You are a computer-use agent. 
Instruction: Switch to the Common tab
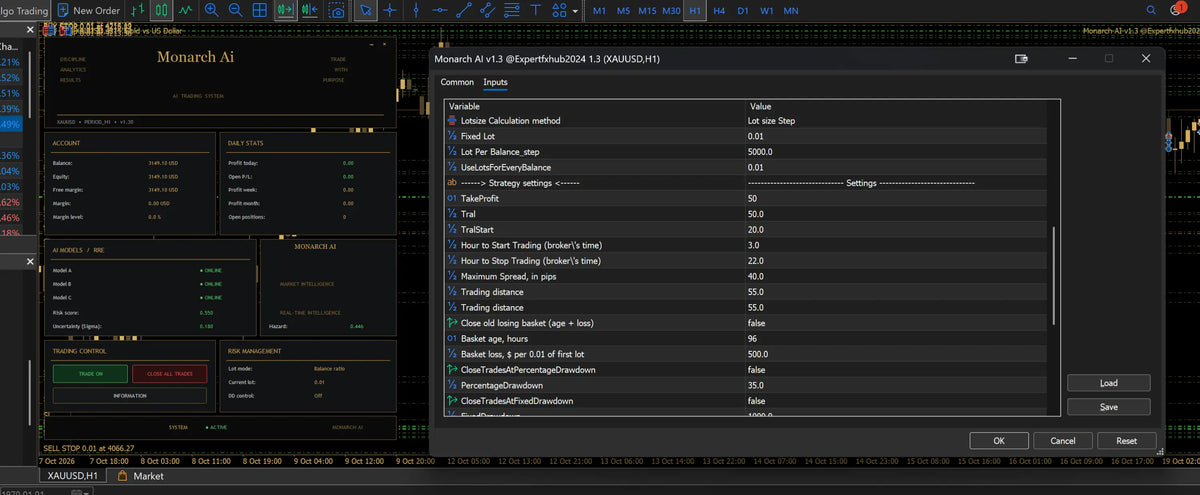tap(457, 82)
